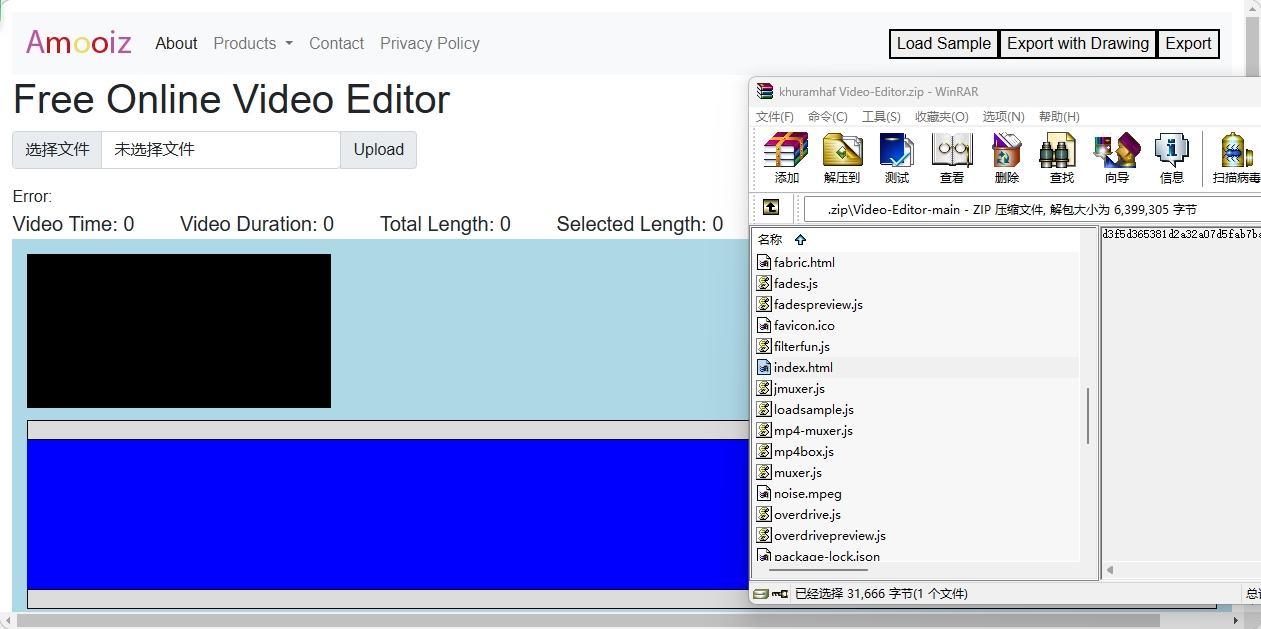Open the 选项(N) menu in WinRAR

point(1004,117)
